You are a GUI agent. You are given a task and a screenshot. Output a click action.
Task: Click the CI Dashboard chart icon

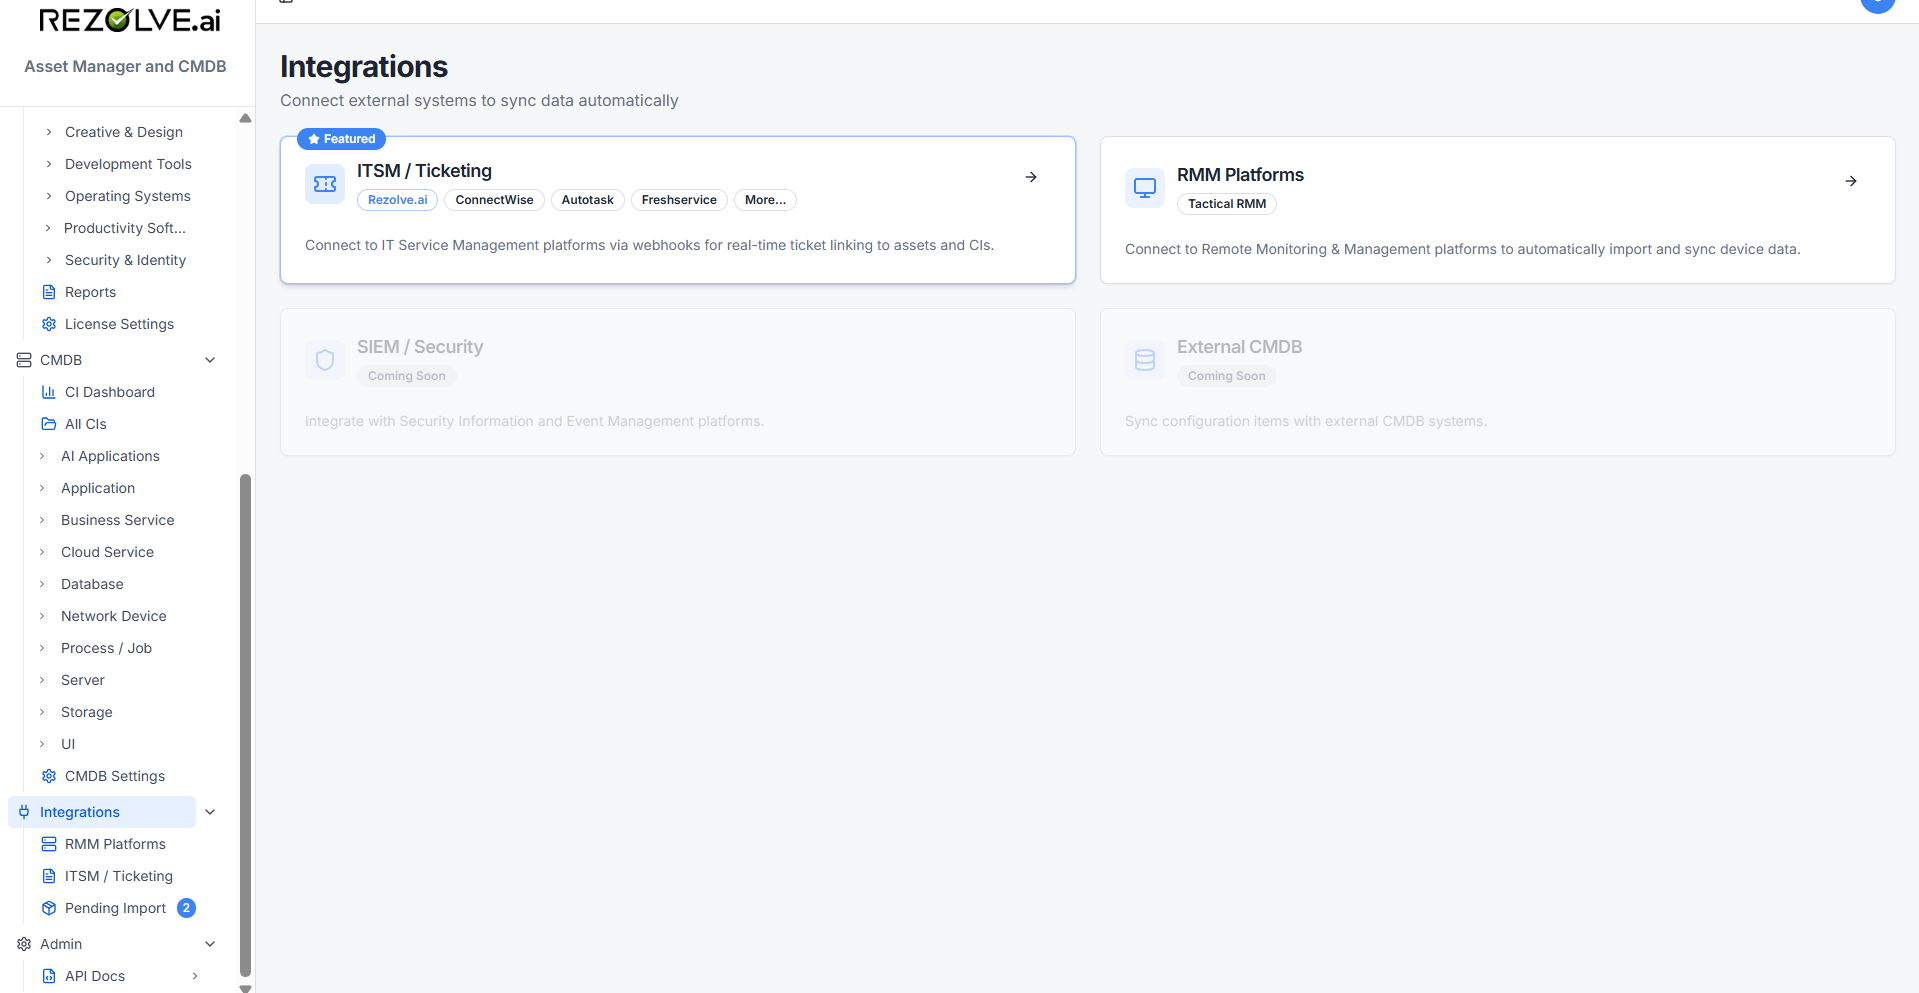(x=49, y=392)
